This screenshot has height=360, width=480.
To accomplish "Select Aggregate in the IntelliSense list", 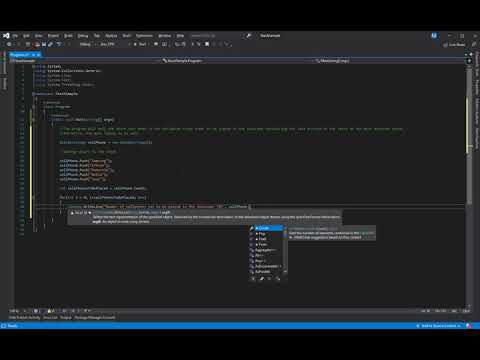I will coord(266,250).
